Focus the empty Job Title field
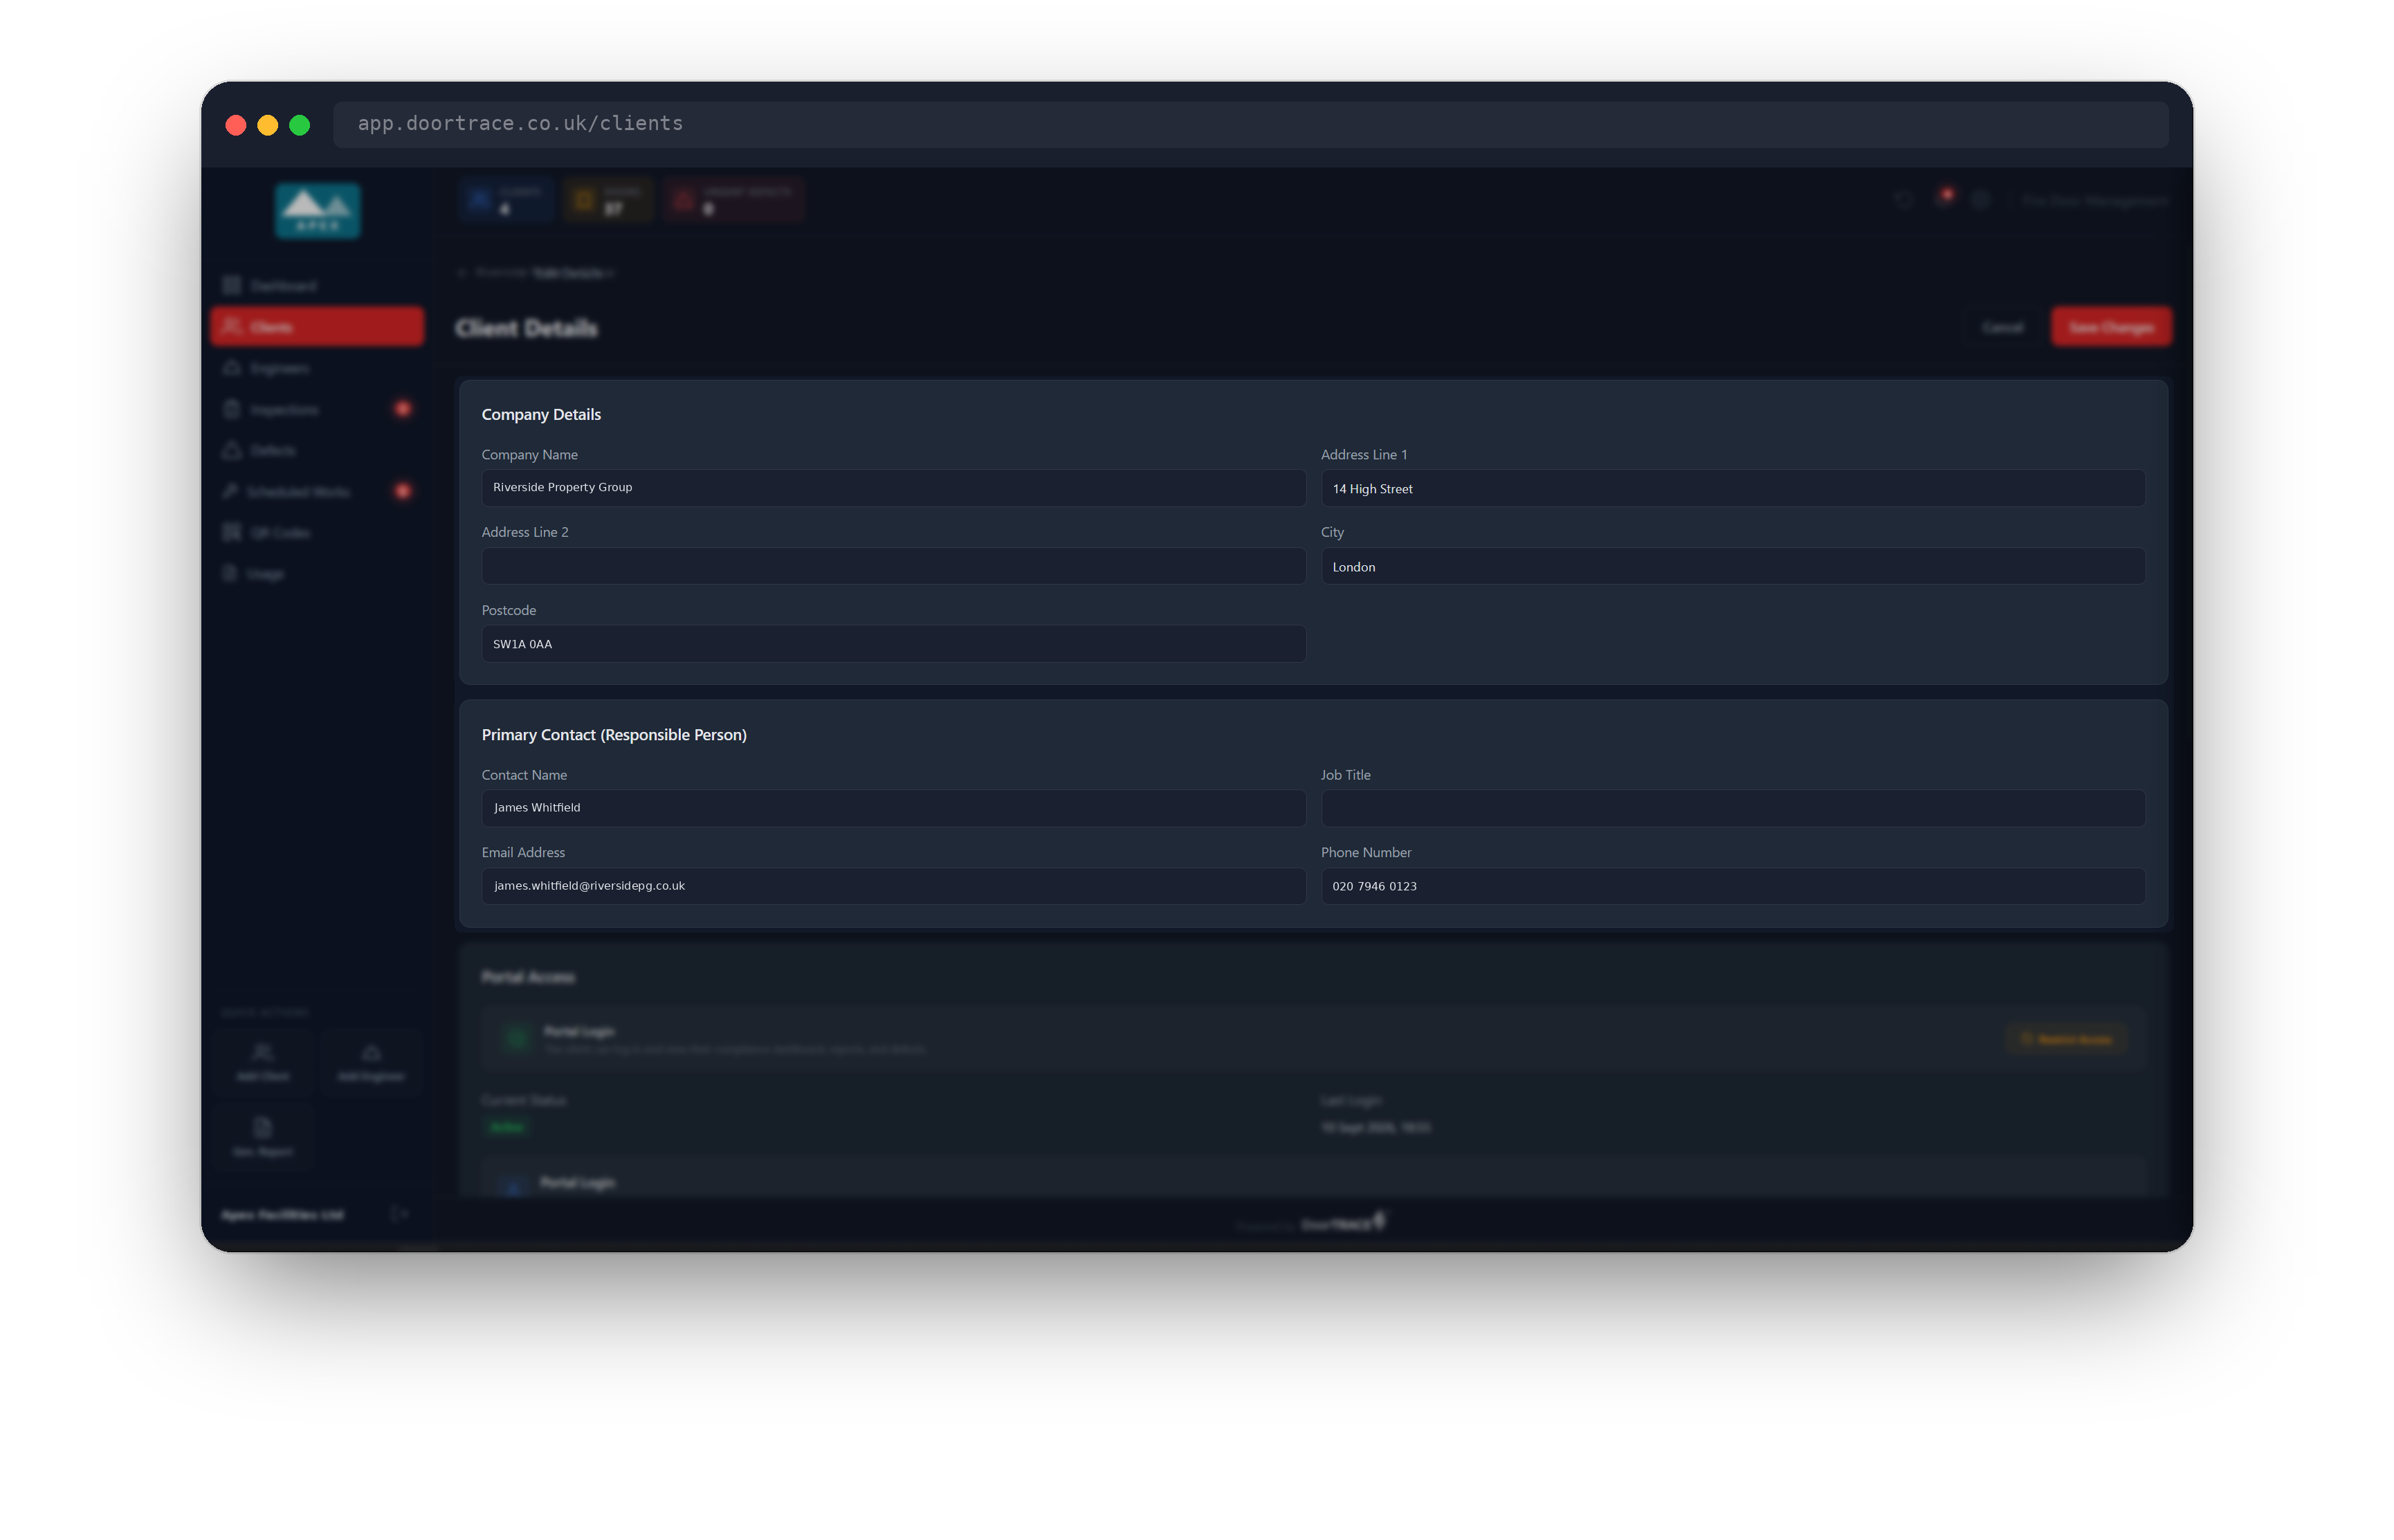Image resolution: width=2394 pixels, height=1540 pixels. click(1732, 808)
